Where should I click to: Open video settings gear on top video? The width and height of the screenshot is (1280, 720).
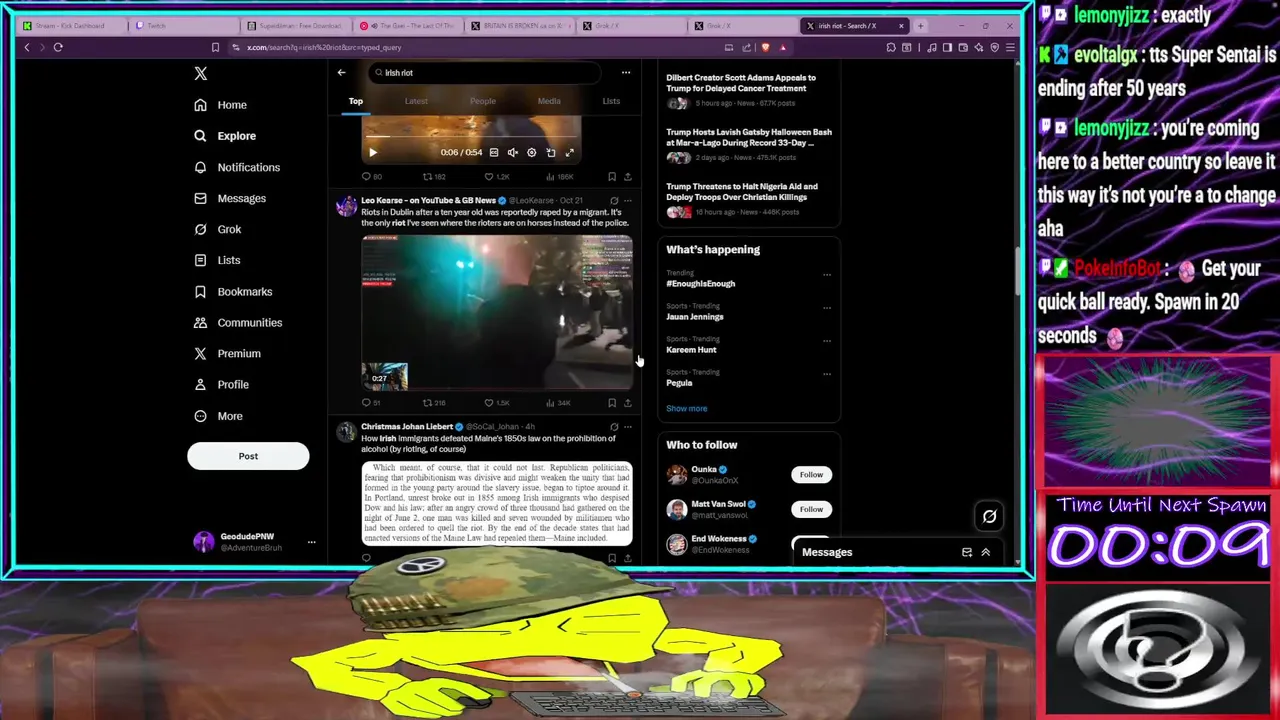click(532, 153)
